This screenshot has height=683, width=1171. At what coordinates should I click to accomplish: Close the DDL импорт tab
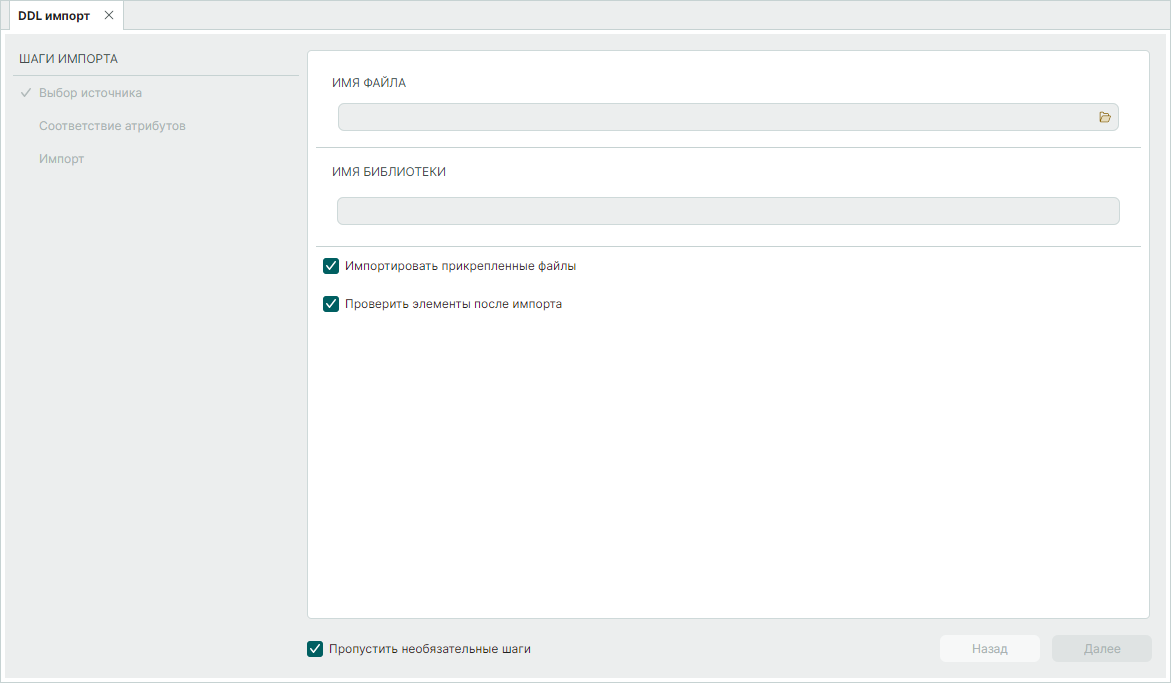109,15
